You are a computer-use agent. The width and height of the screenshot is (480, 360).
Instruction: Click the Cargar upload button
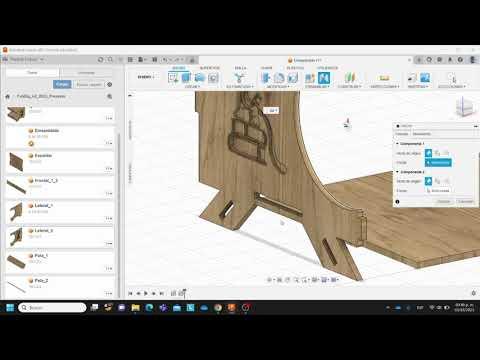(62, 85)
